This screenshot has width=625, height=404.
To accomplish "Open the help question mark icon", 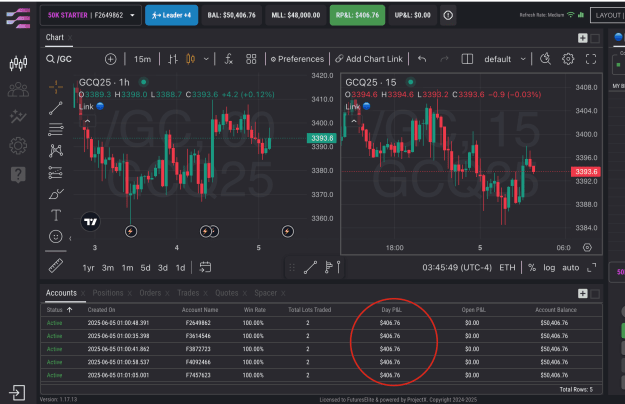I will pyautogui.click(x=18, y=175).
